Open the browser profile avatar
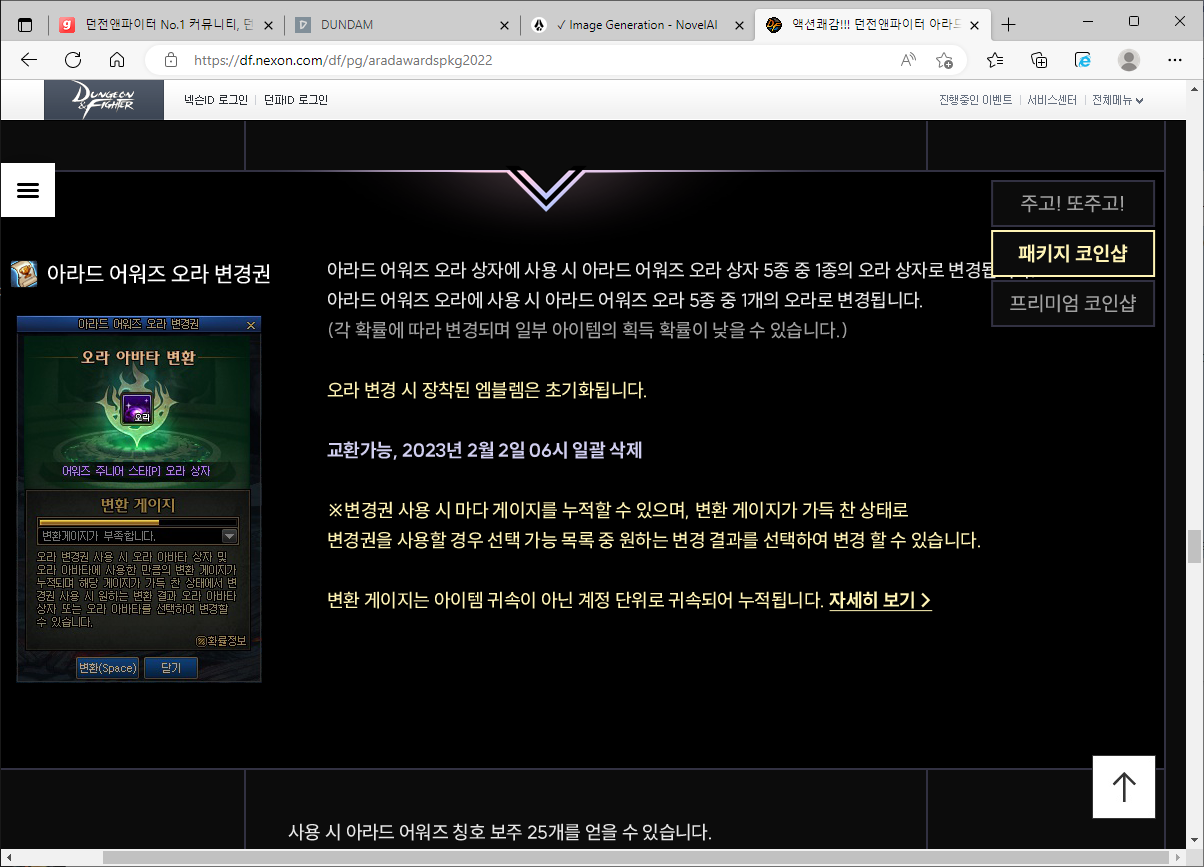 (1129, 60)
